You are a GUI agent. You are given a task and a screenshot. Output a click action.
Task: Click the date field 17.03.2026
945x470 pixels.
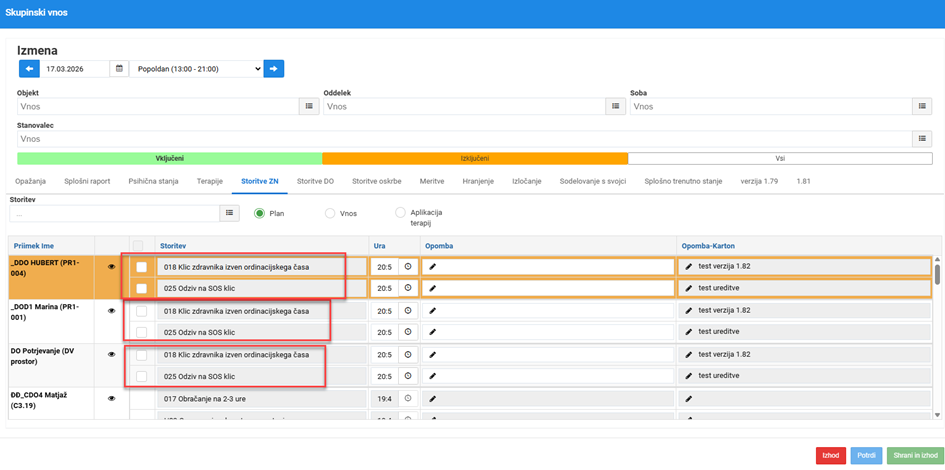(75, 69)
